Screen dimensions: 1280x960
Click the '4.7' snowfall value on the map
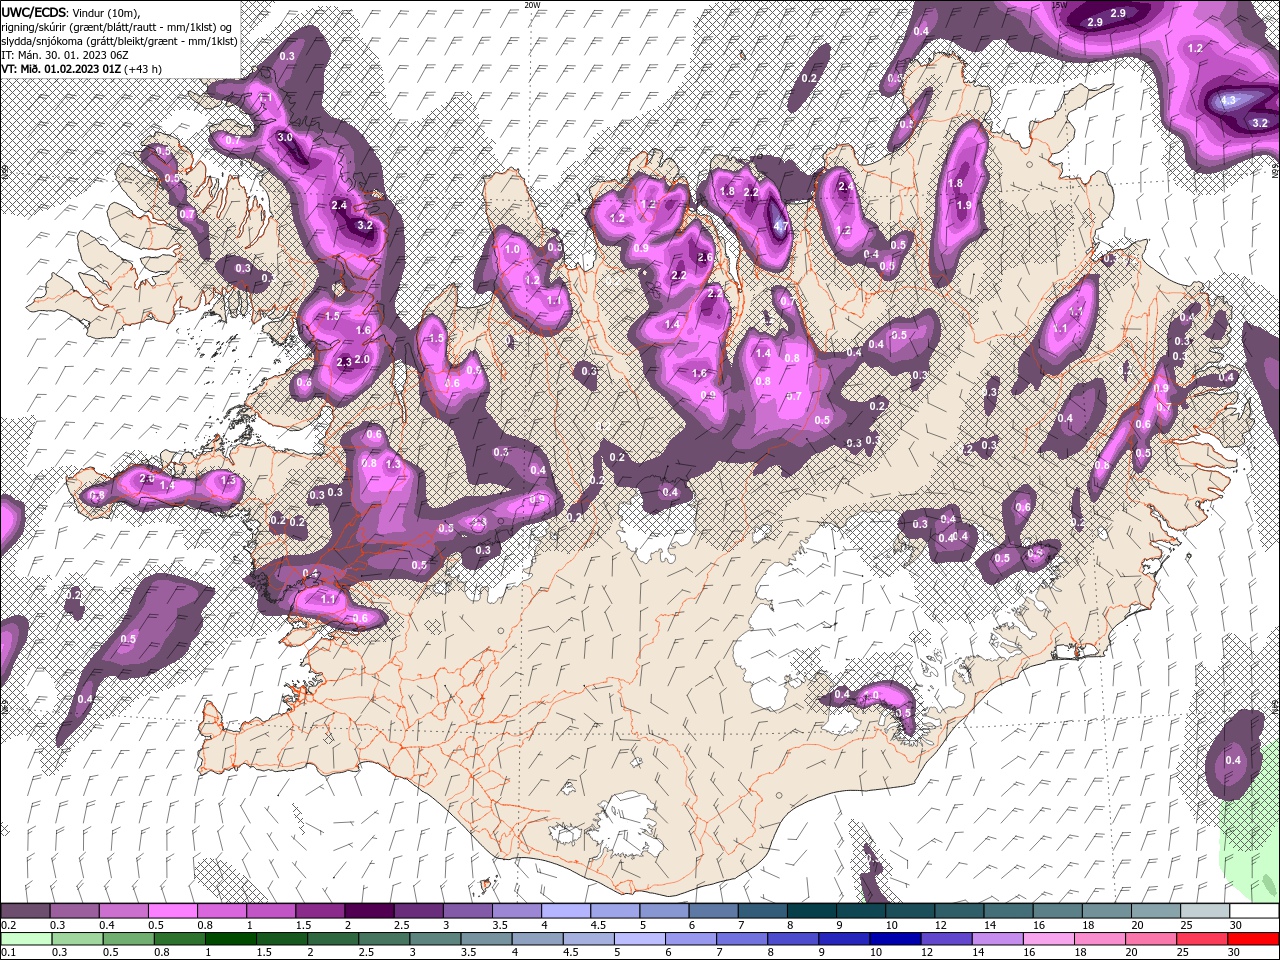781,227
